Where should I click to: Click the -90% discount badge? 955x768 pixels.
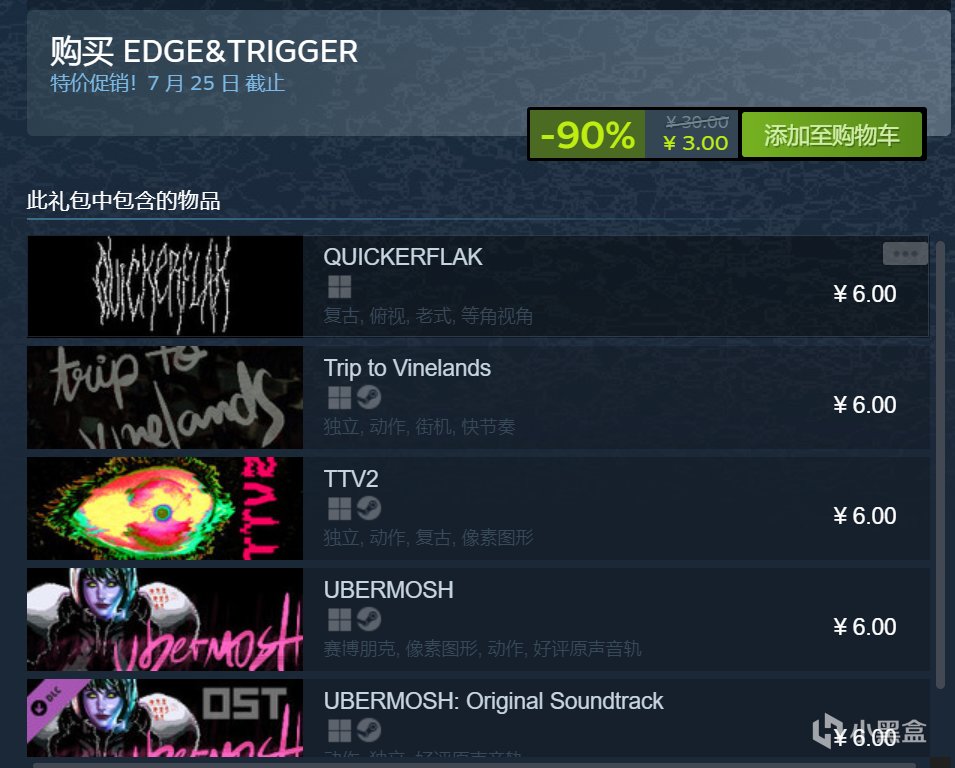587,135
